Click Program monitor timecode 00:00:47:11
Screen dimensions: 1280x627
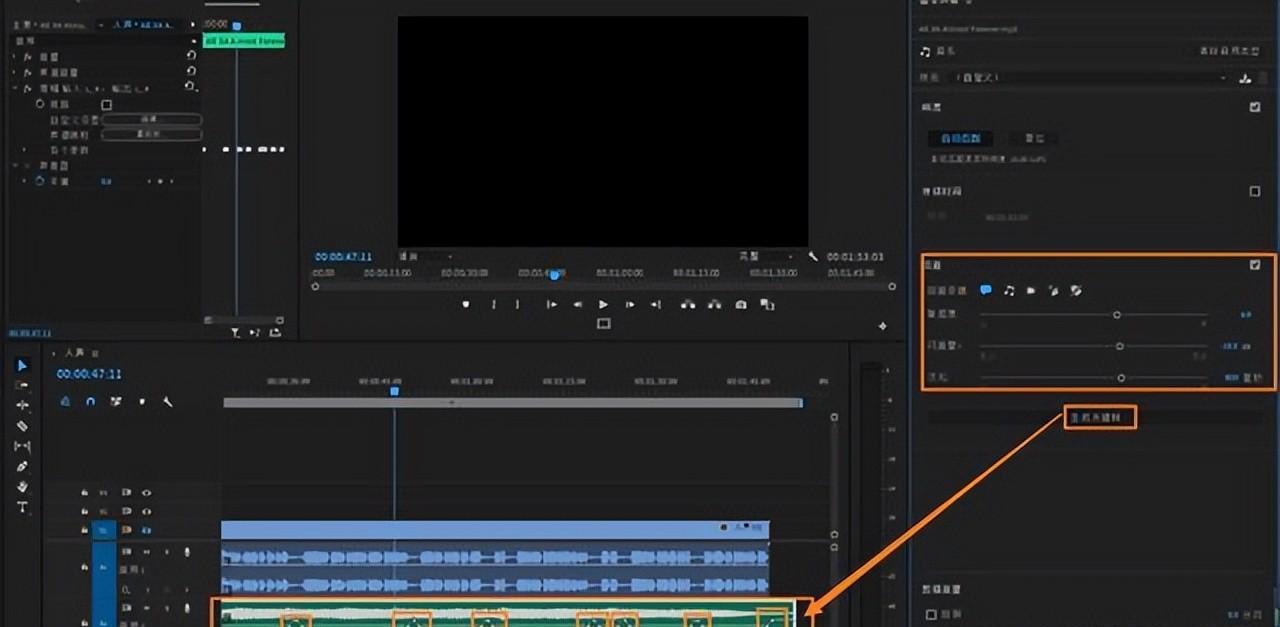tap(343, 257)
